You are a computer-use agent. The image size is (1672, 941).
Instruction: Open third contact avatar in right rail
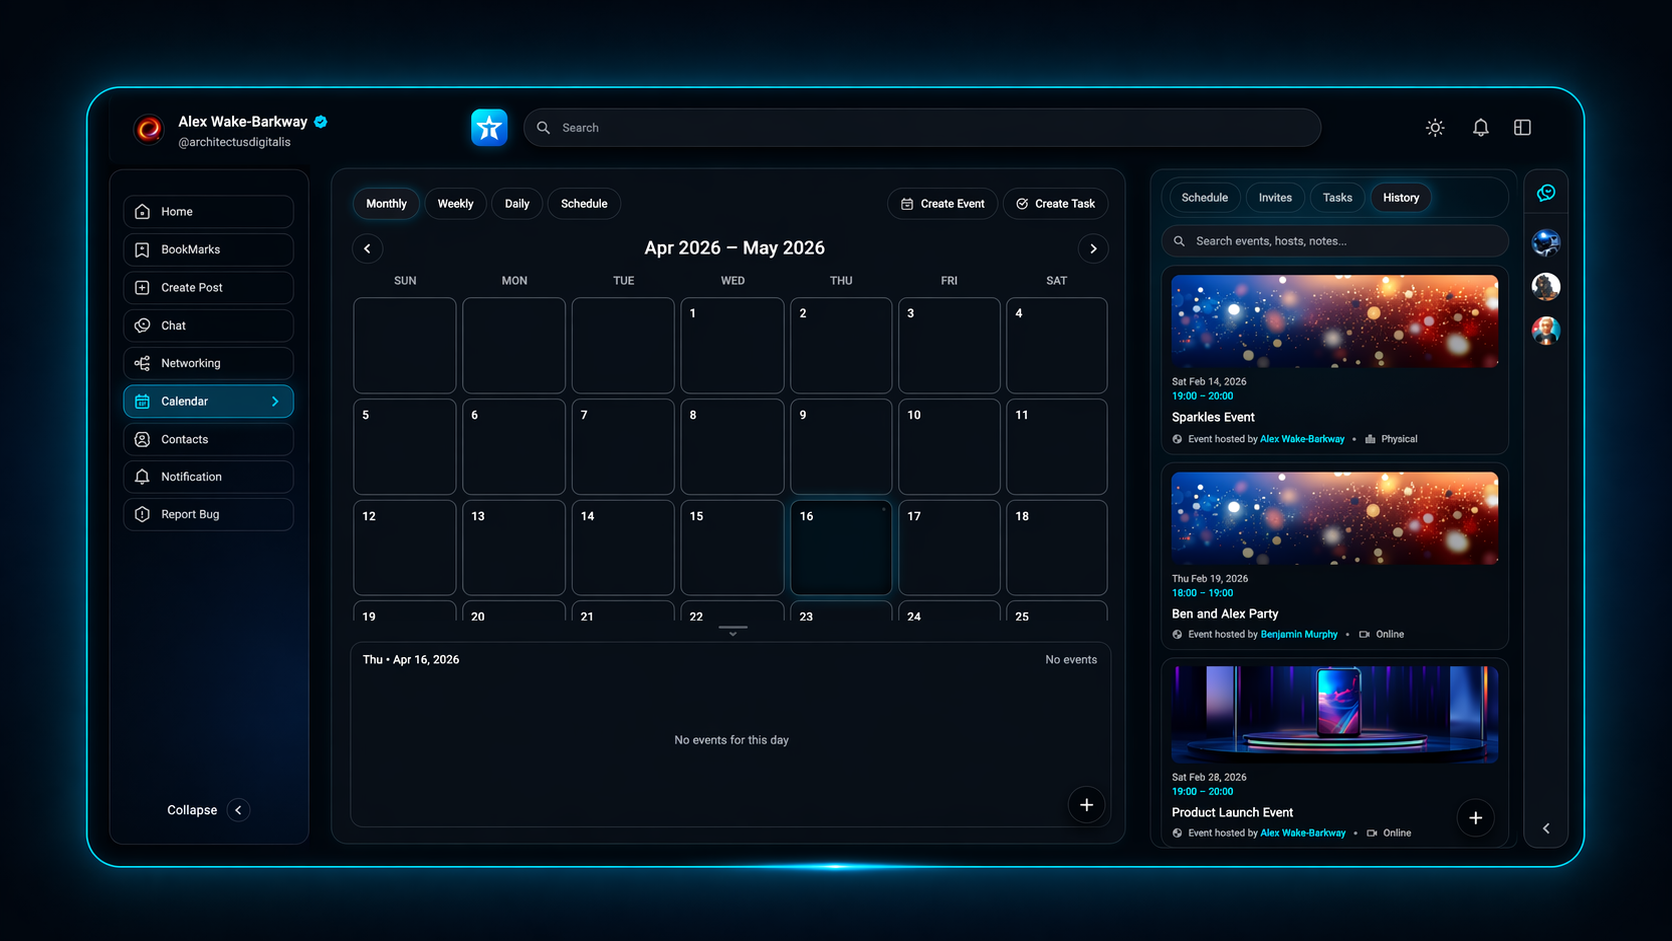point(1546,331)
